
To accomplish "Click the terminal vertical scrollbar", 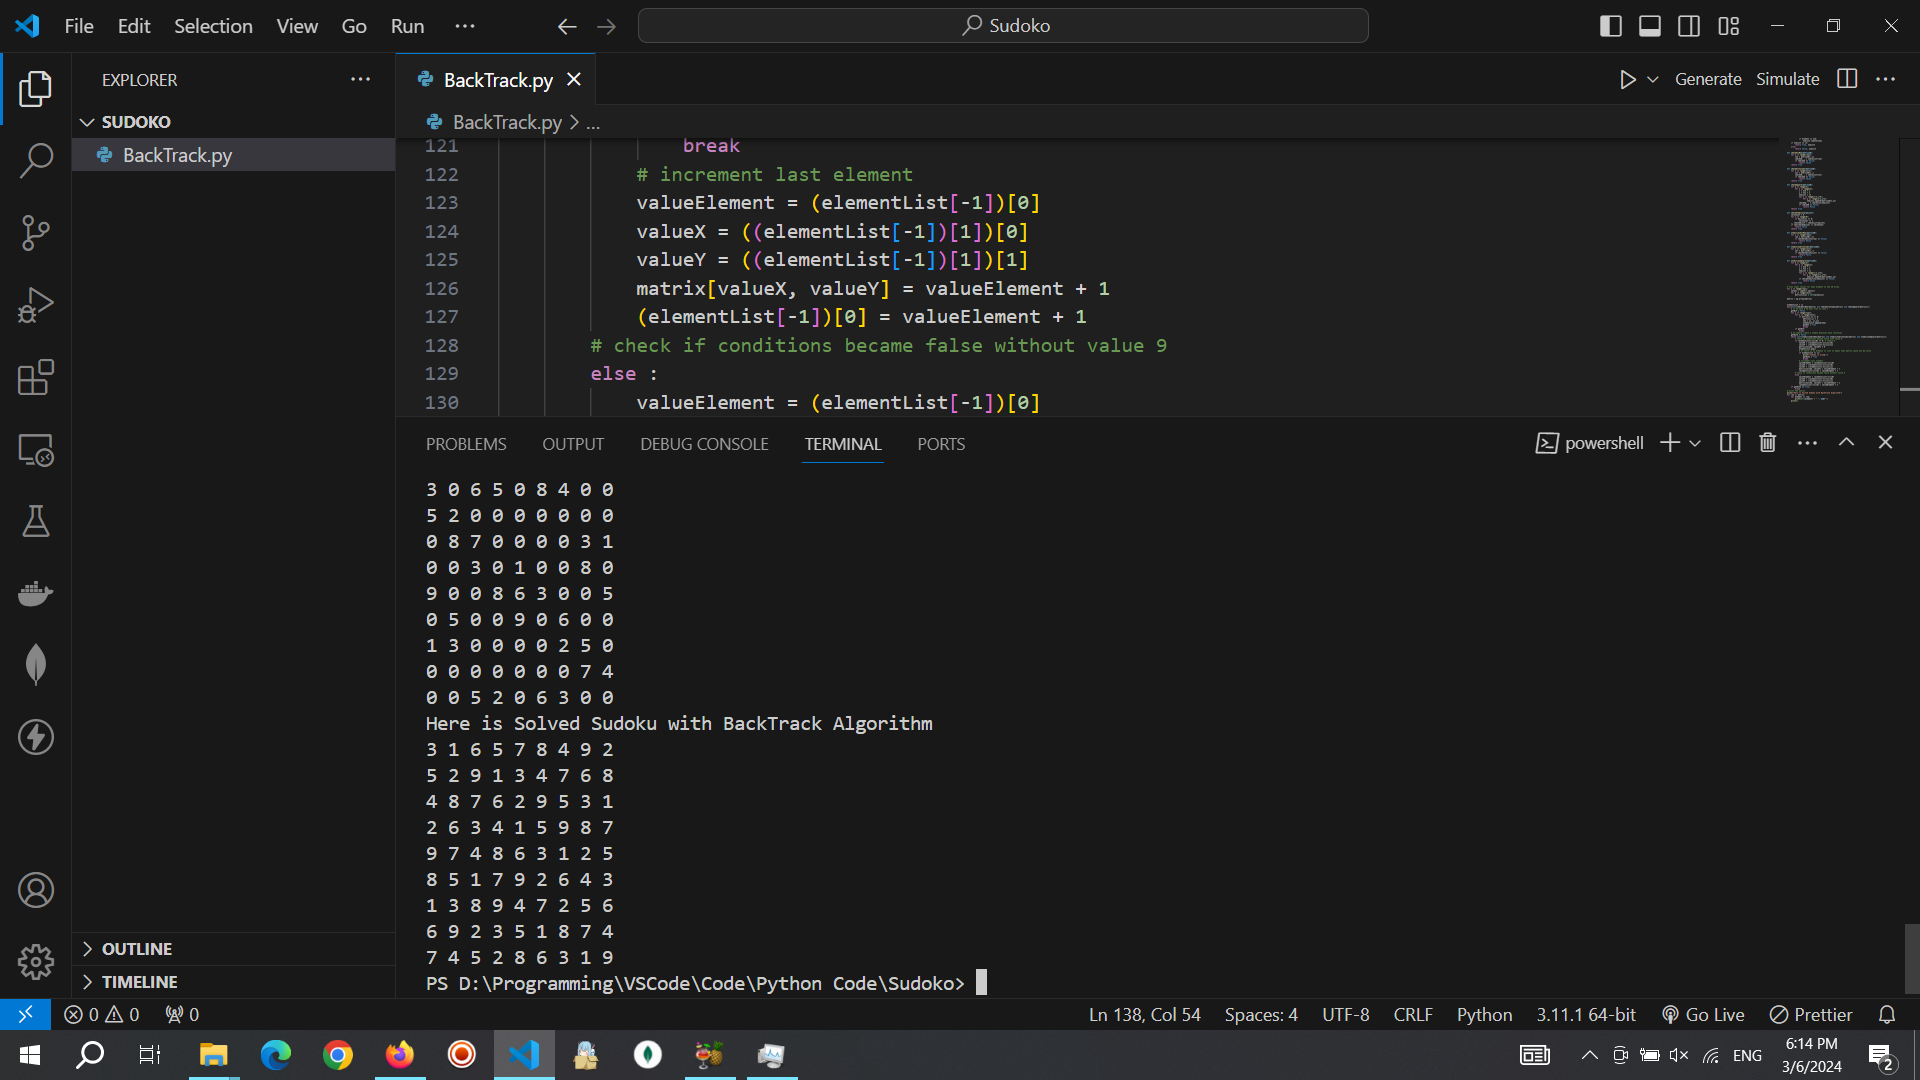I will coord(1911,958).
